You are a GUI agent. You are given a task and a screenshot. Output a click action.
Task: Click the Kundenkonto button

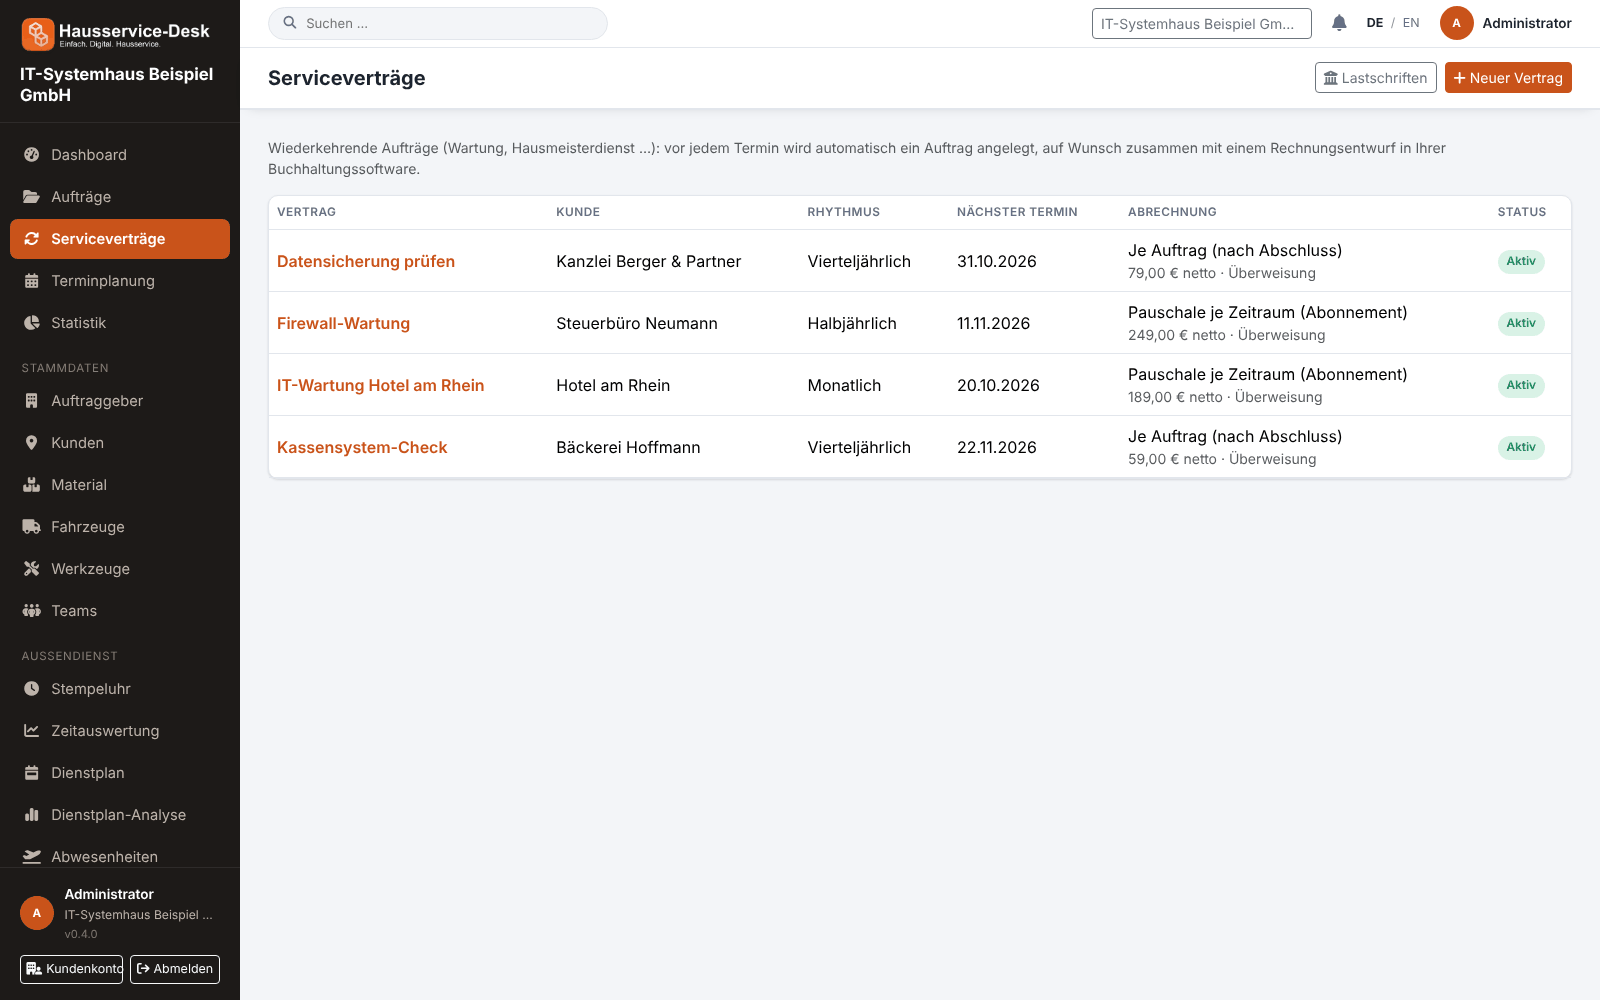[x=72, y=969]
